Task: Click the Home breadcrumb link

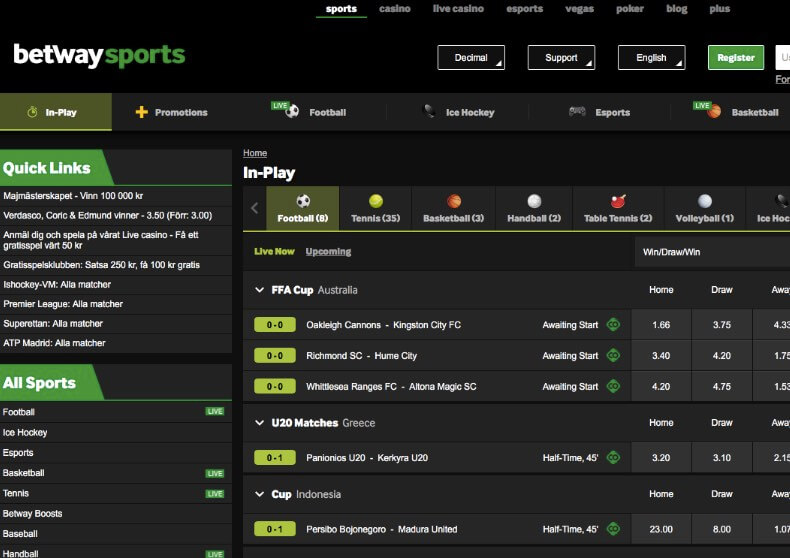Action: coord(255,153)
